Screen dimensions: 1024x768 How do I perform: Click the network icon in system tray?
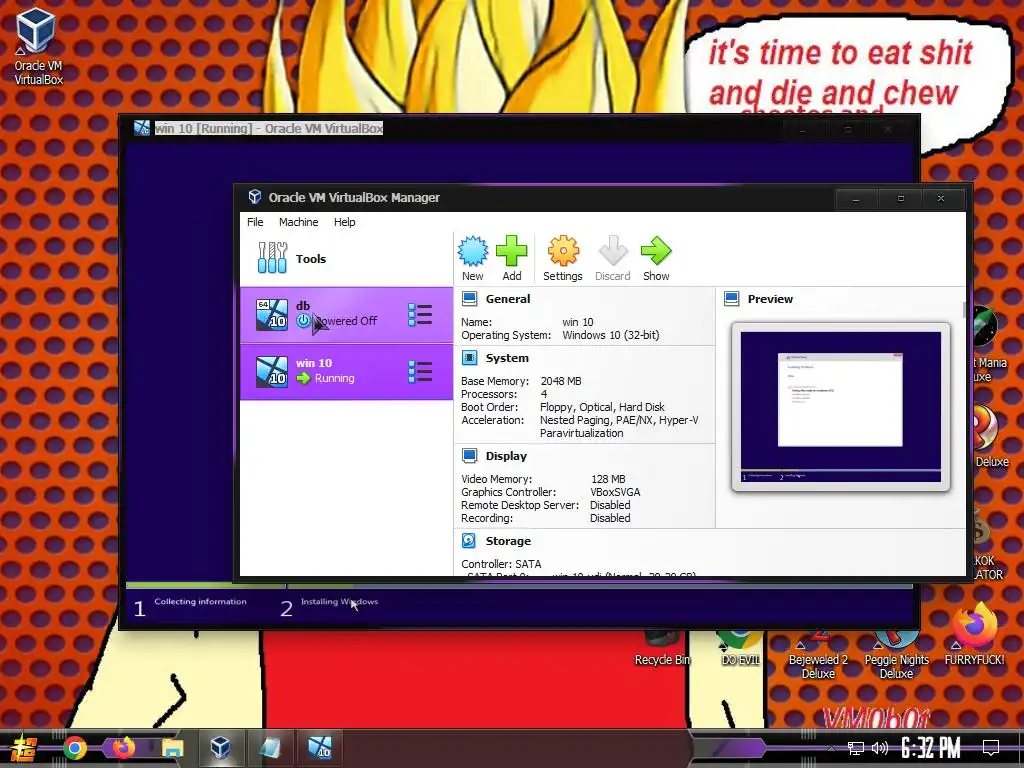(855, 748)
